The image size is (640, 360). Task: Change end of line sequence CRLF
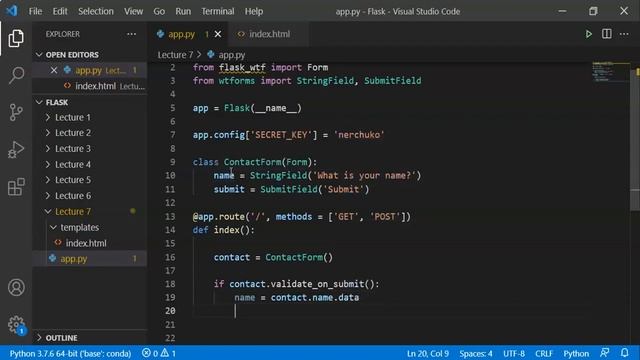point(544,353)
